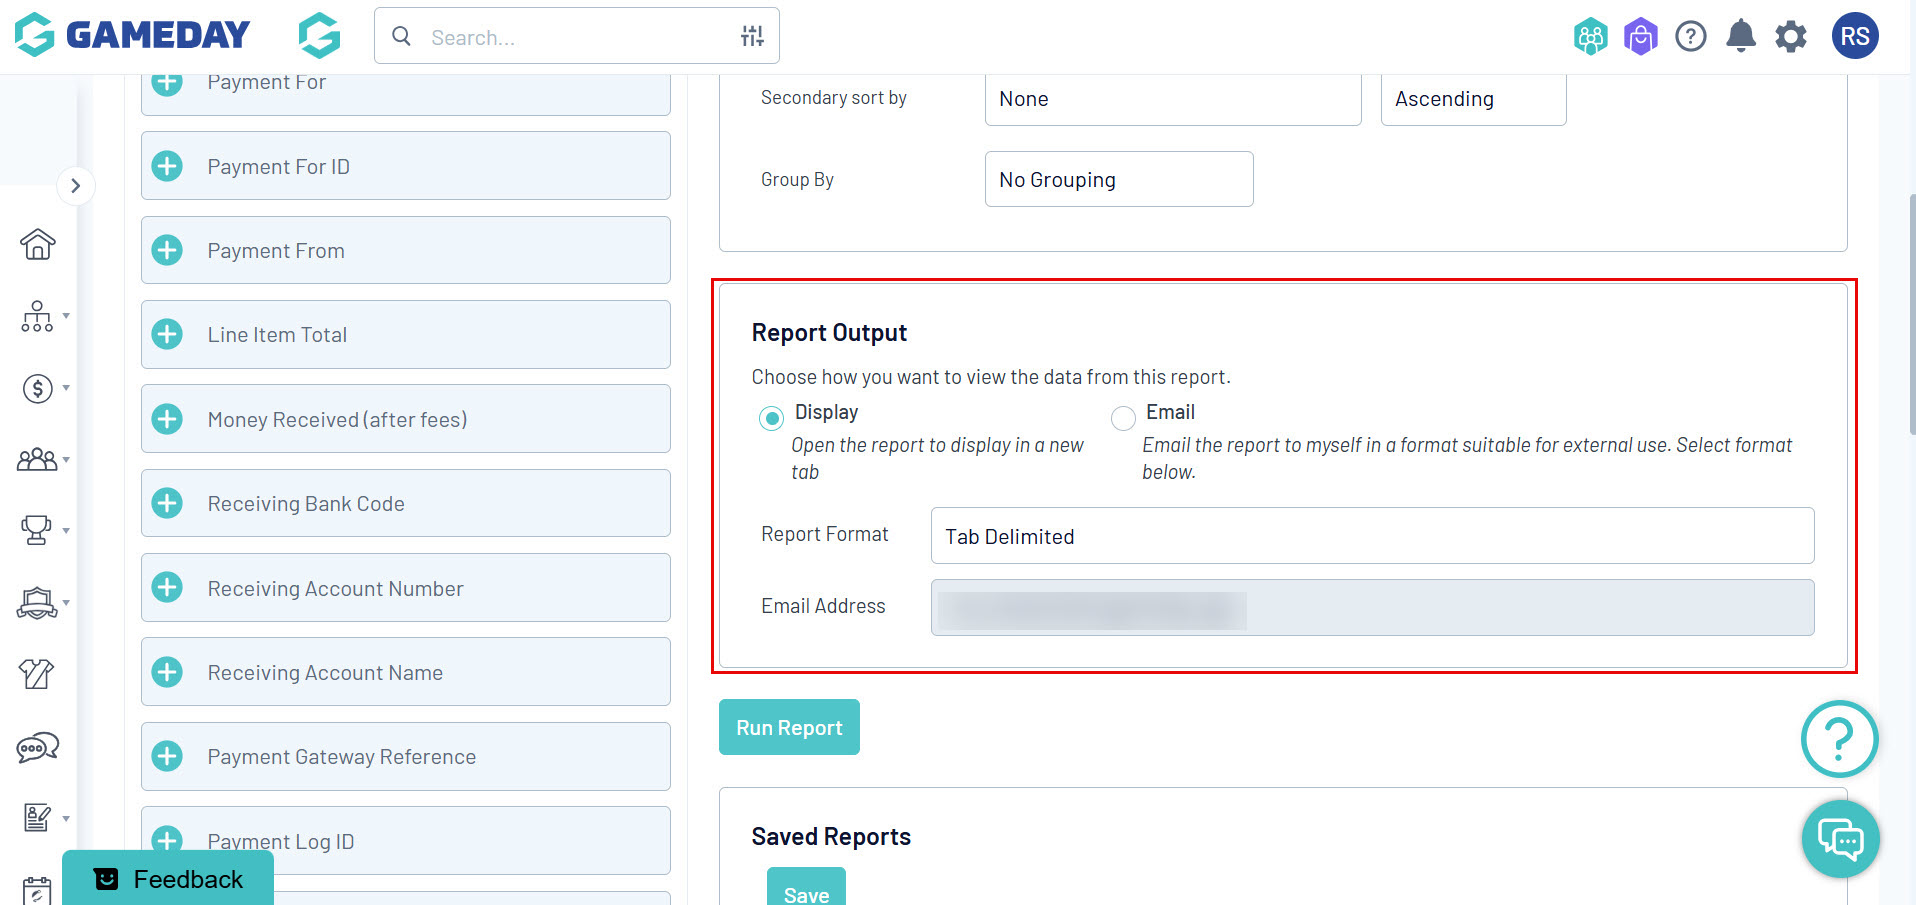The width and height of the screenshot is (1916, 905).
Task: Click the green G icon beside the search bar
Action: (319, 35)
